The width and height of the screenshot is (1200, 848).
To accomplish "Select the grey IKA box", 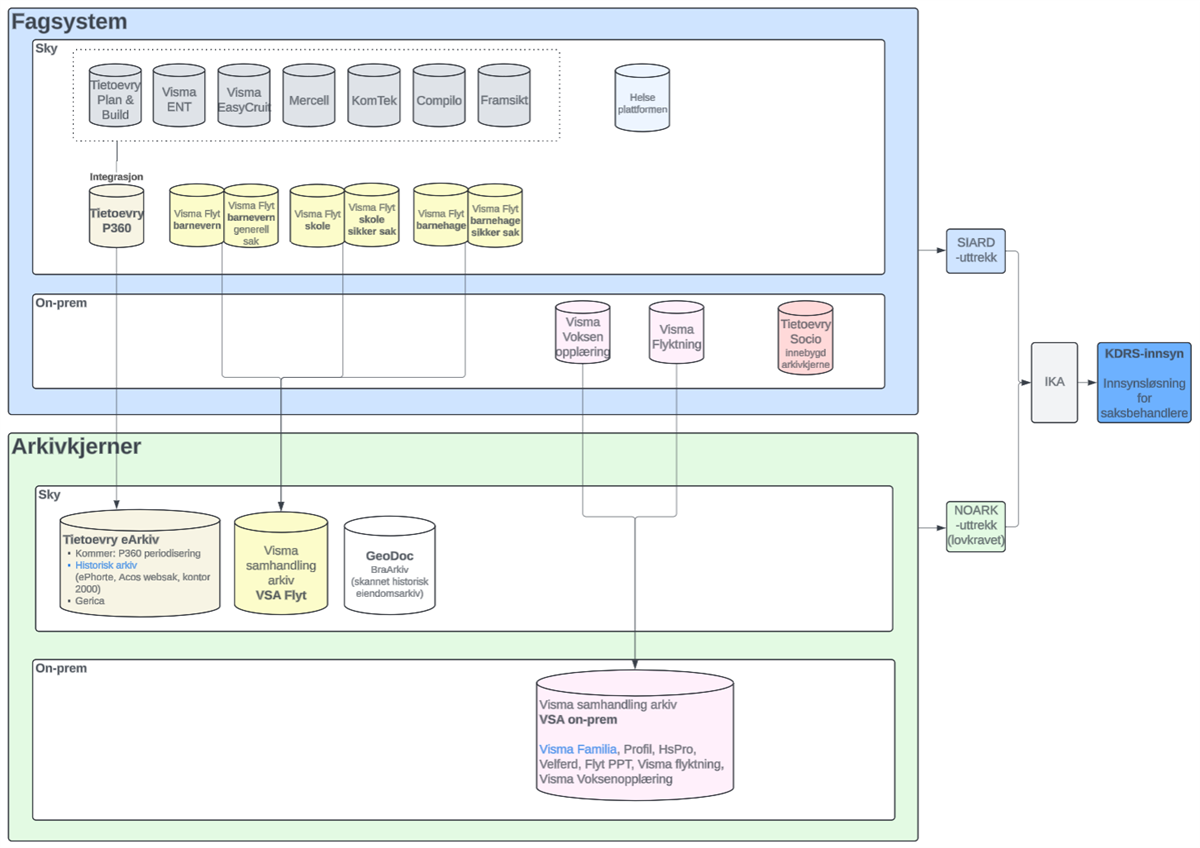I will click(x=1054, y=382).
